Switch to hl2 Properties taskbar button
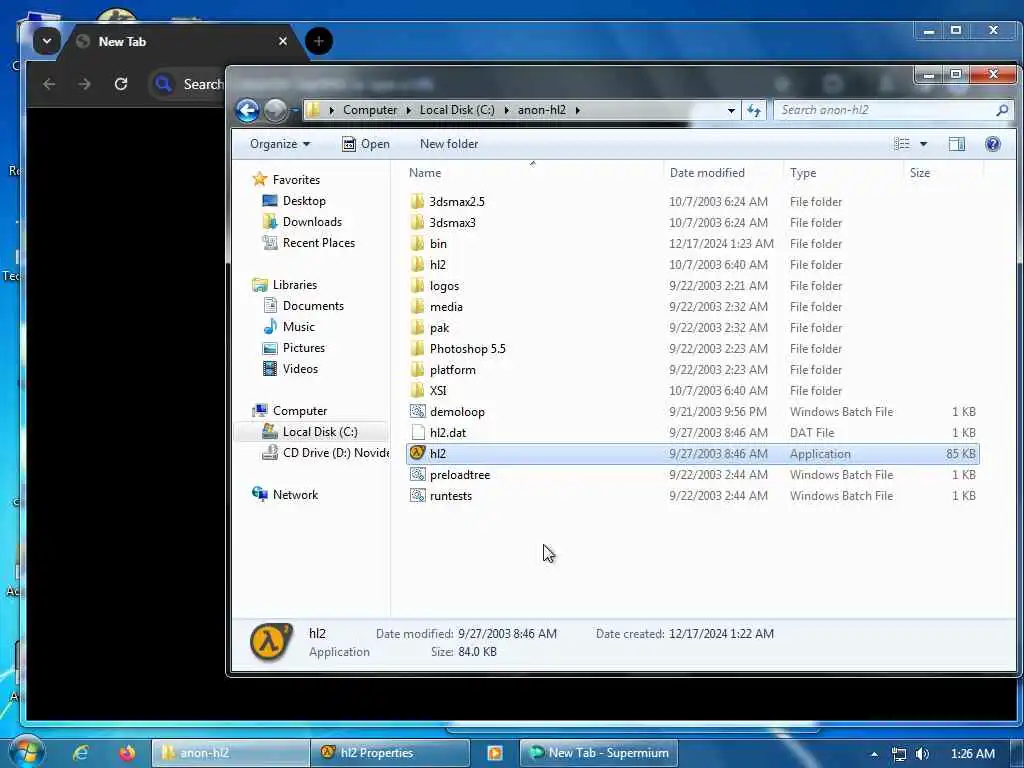The image size is (1024, 768). (391, 753)
